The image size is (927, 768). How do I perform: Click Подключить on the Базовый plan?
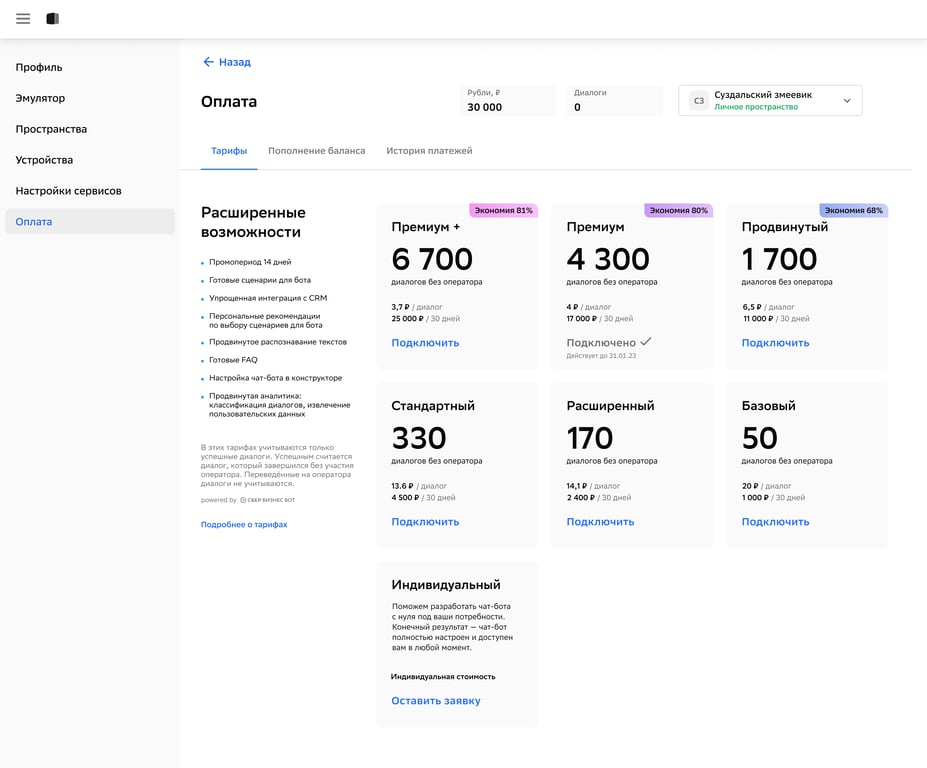[x=775, y=522]
